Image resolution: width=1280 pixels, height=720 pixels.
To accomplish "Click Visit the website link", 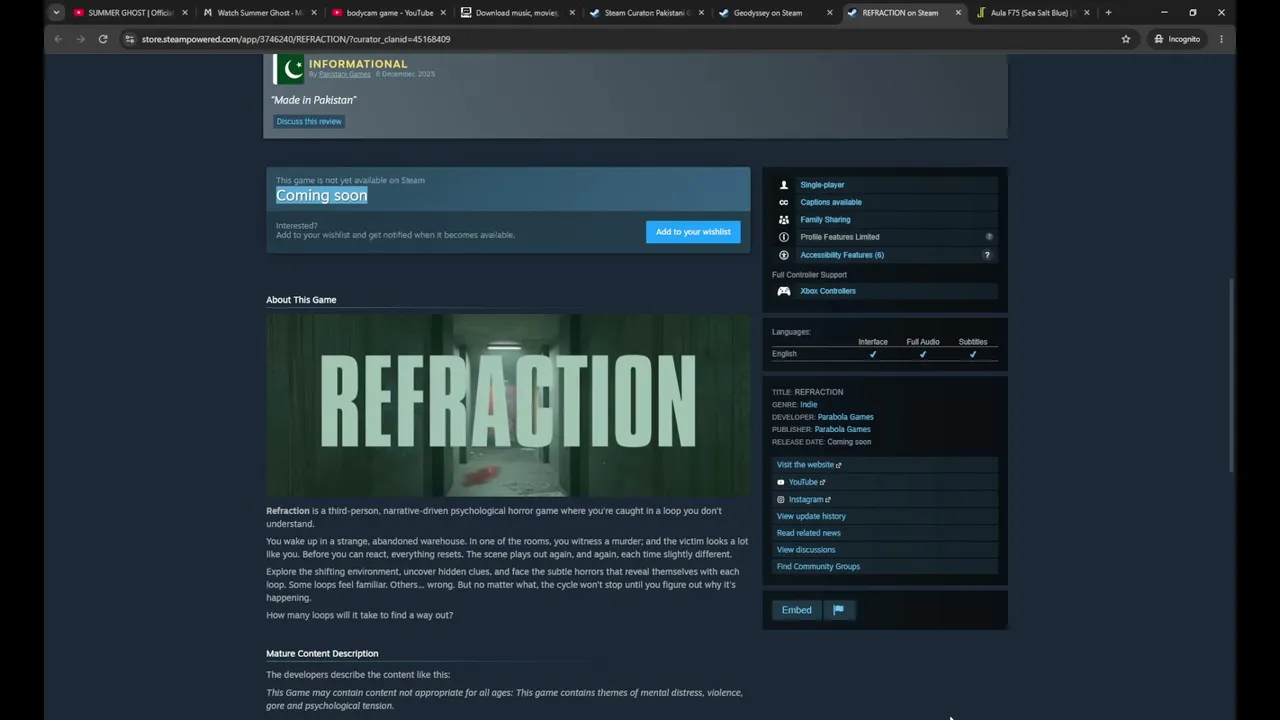I will coord(809,465).
